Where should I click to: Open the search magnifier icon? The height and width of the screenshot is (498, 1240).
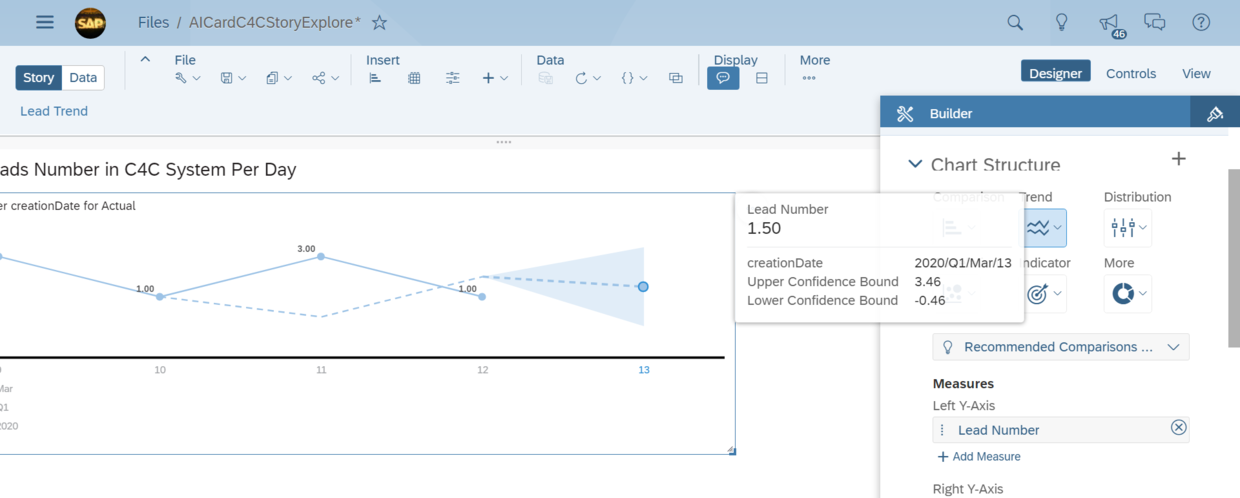pos(1015,22)
